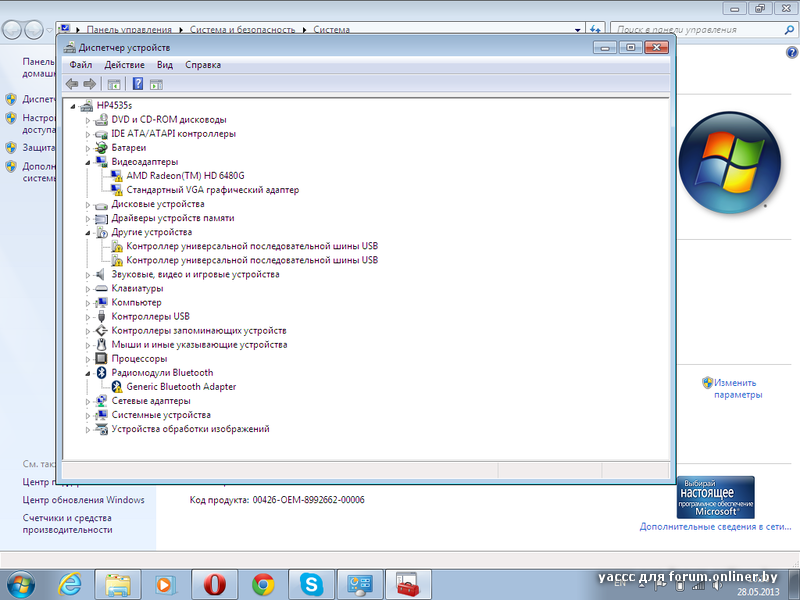Click the Звуковые, видео и игровые устройства speaker icon
Image resolution: width=800 pixels, height=600 pixels.
click(x=101, y=274)
